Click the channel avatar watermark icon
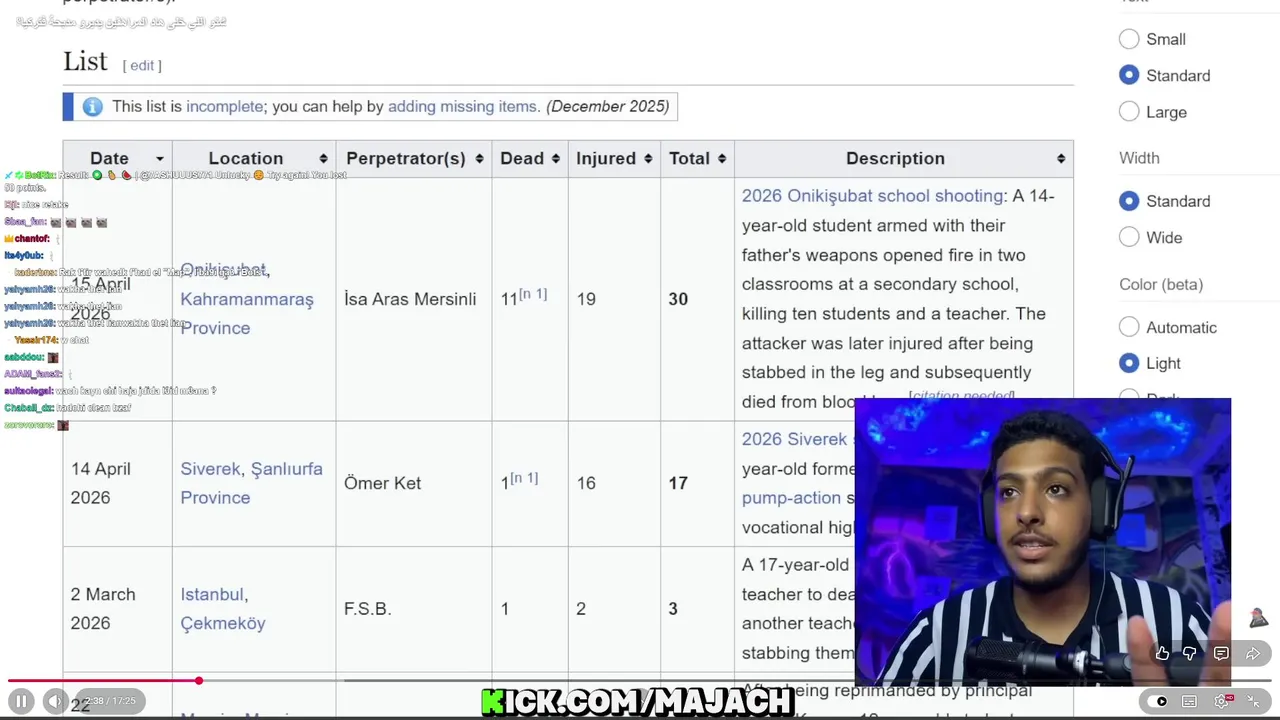The width and height of the screenshot is (1280, 720). point(1258,617)
